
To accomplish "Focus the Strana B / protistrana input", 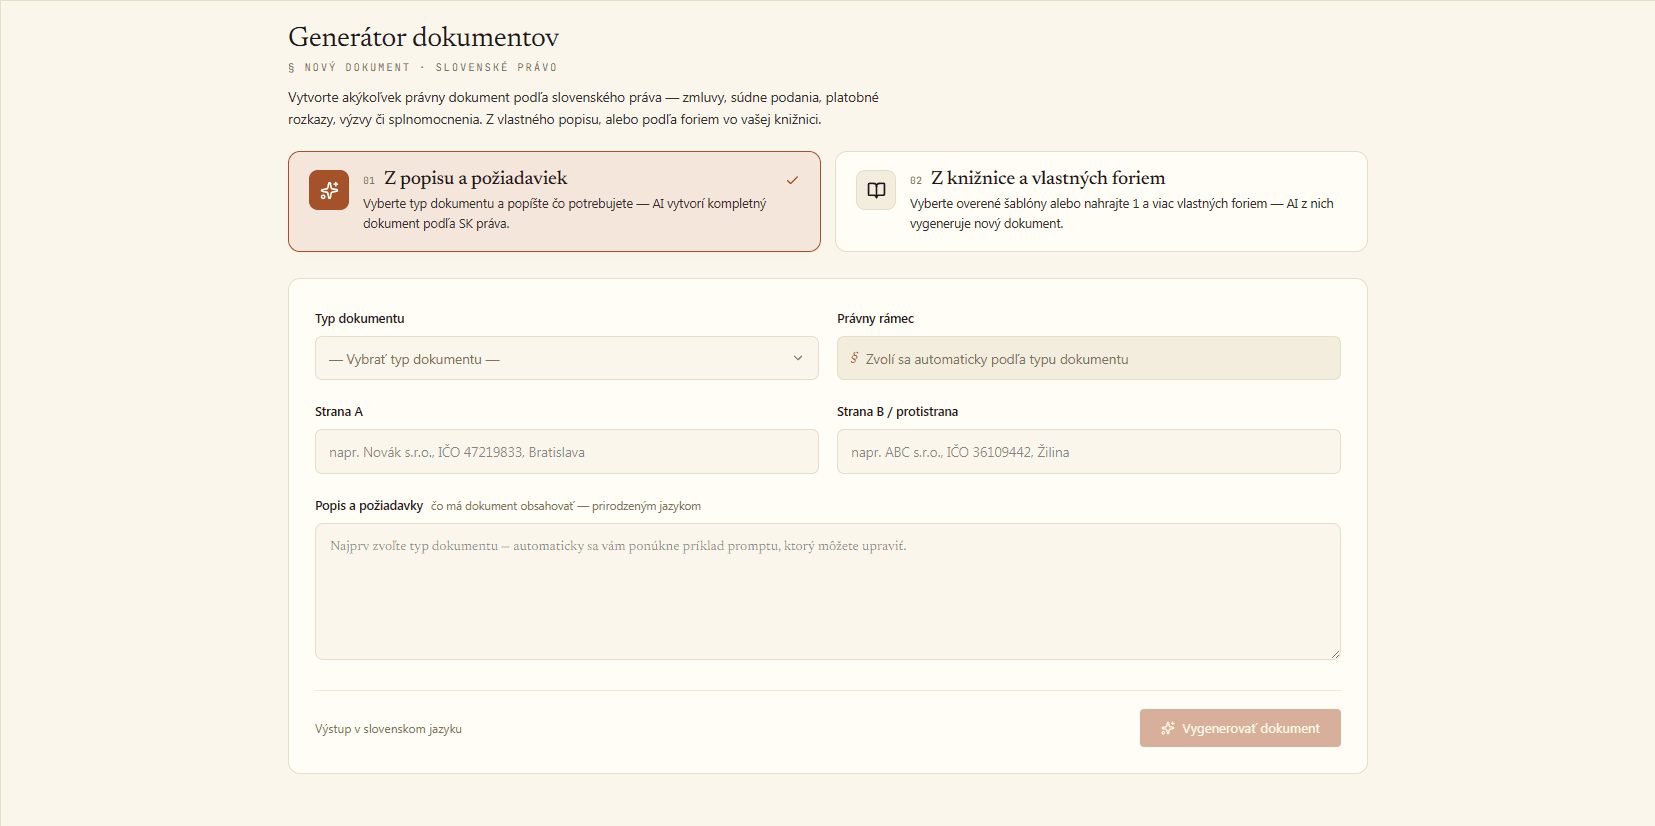I will tap(1089, 452).
